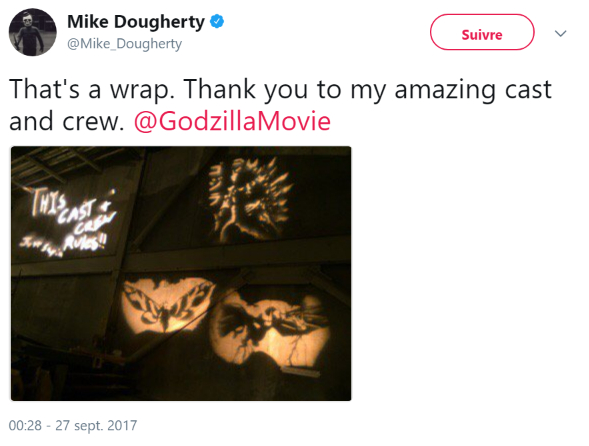
Task: Click the year 2017 in the date
Action: point(122,426)
